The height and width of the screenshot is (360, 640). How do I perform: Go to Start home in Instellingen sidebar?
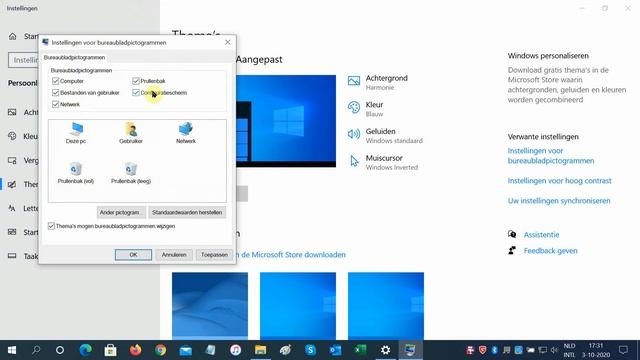(13, 36)
